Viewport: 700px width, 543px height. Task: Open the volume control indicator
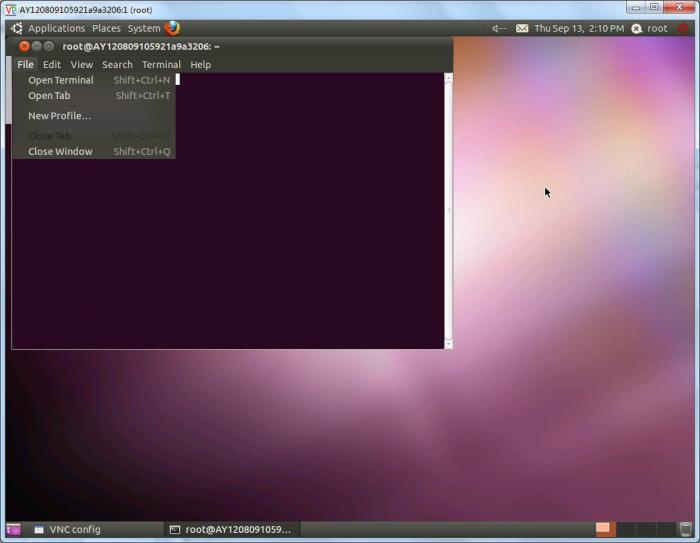pos(499,28)
